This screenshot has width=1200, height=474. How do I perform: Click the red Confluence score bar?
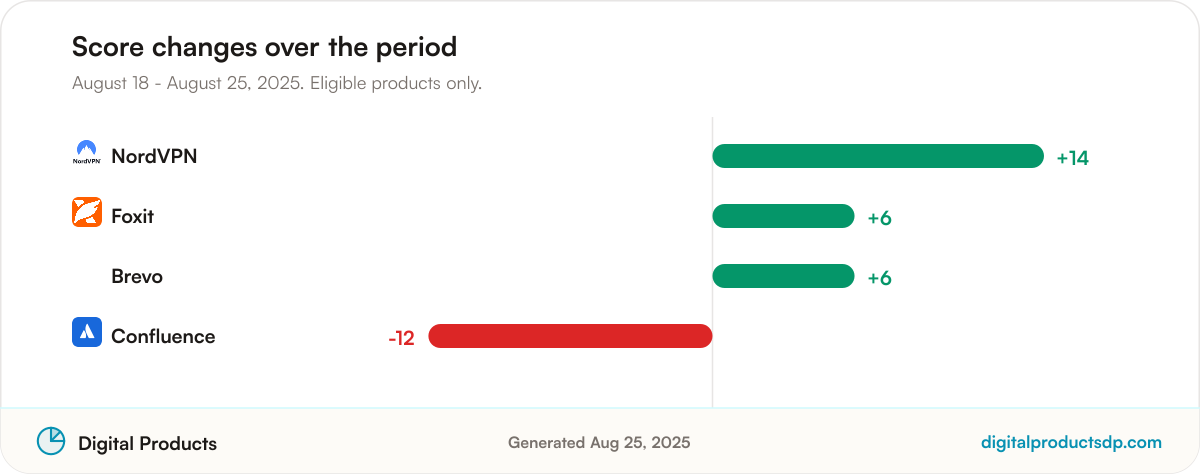[x=570, y=336]
